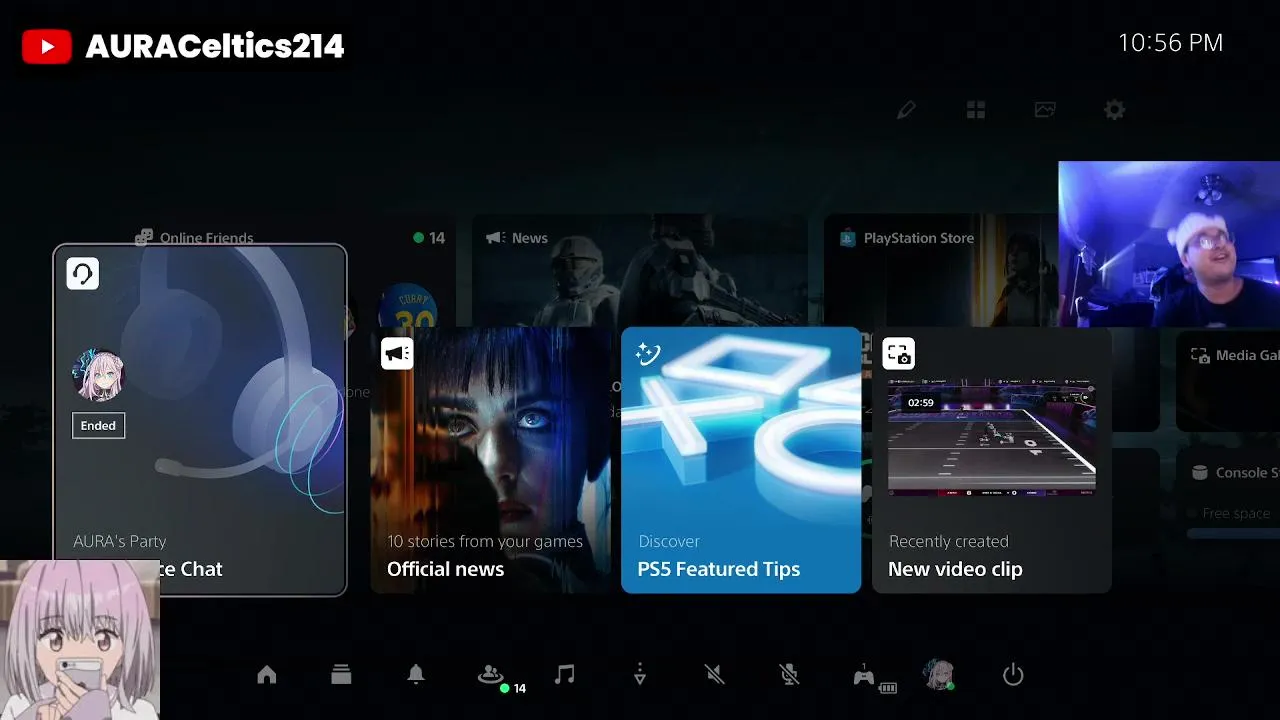1280x720 pixels.
Task: Click the News widget header
Action: [517, 238]
